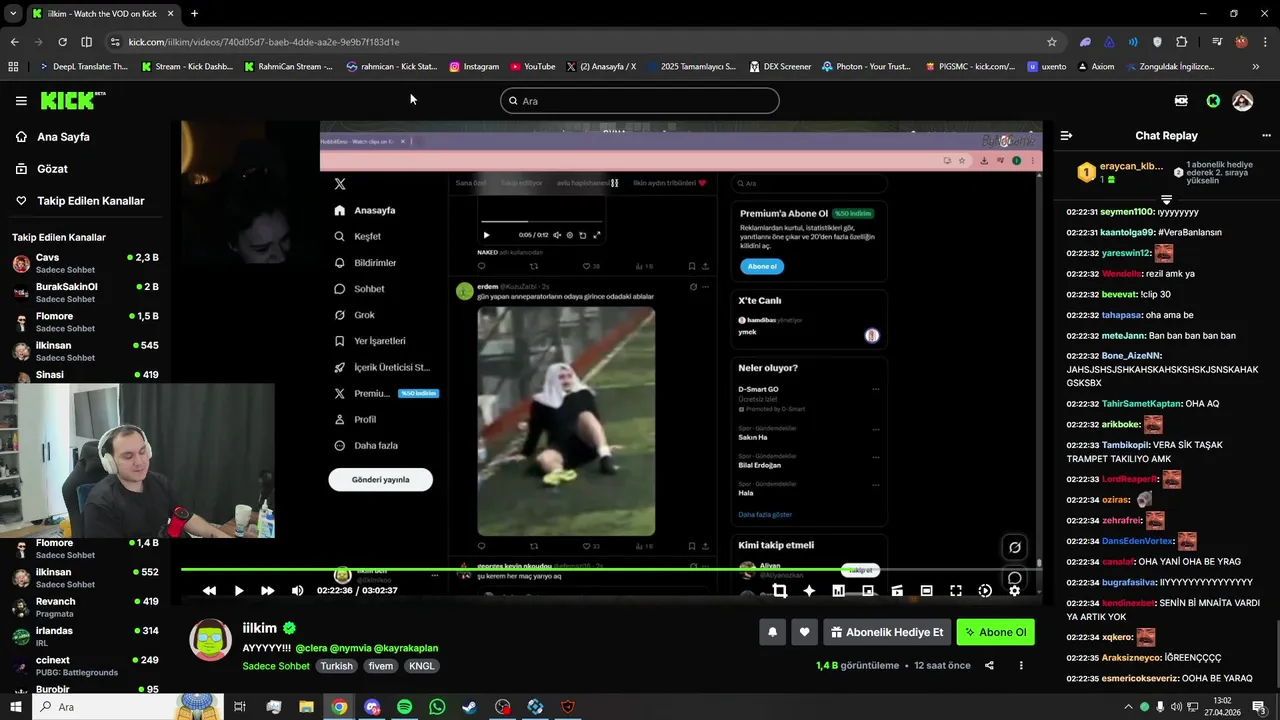The image size is (1280, 720).
Task: Open Takip Edilen Kanallar in sidebar
Action: 91,201
